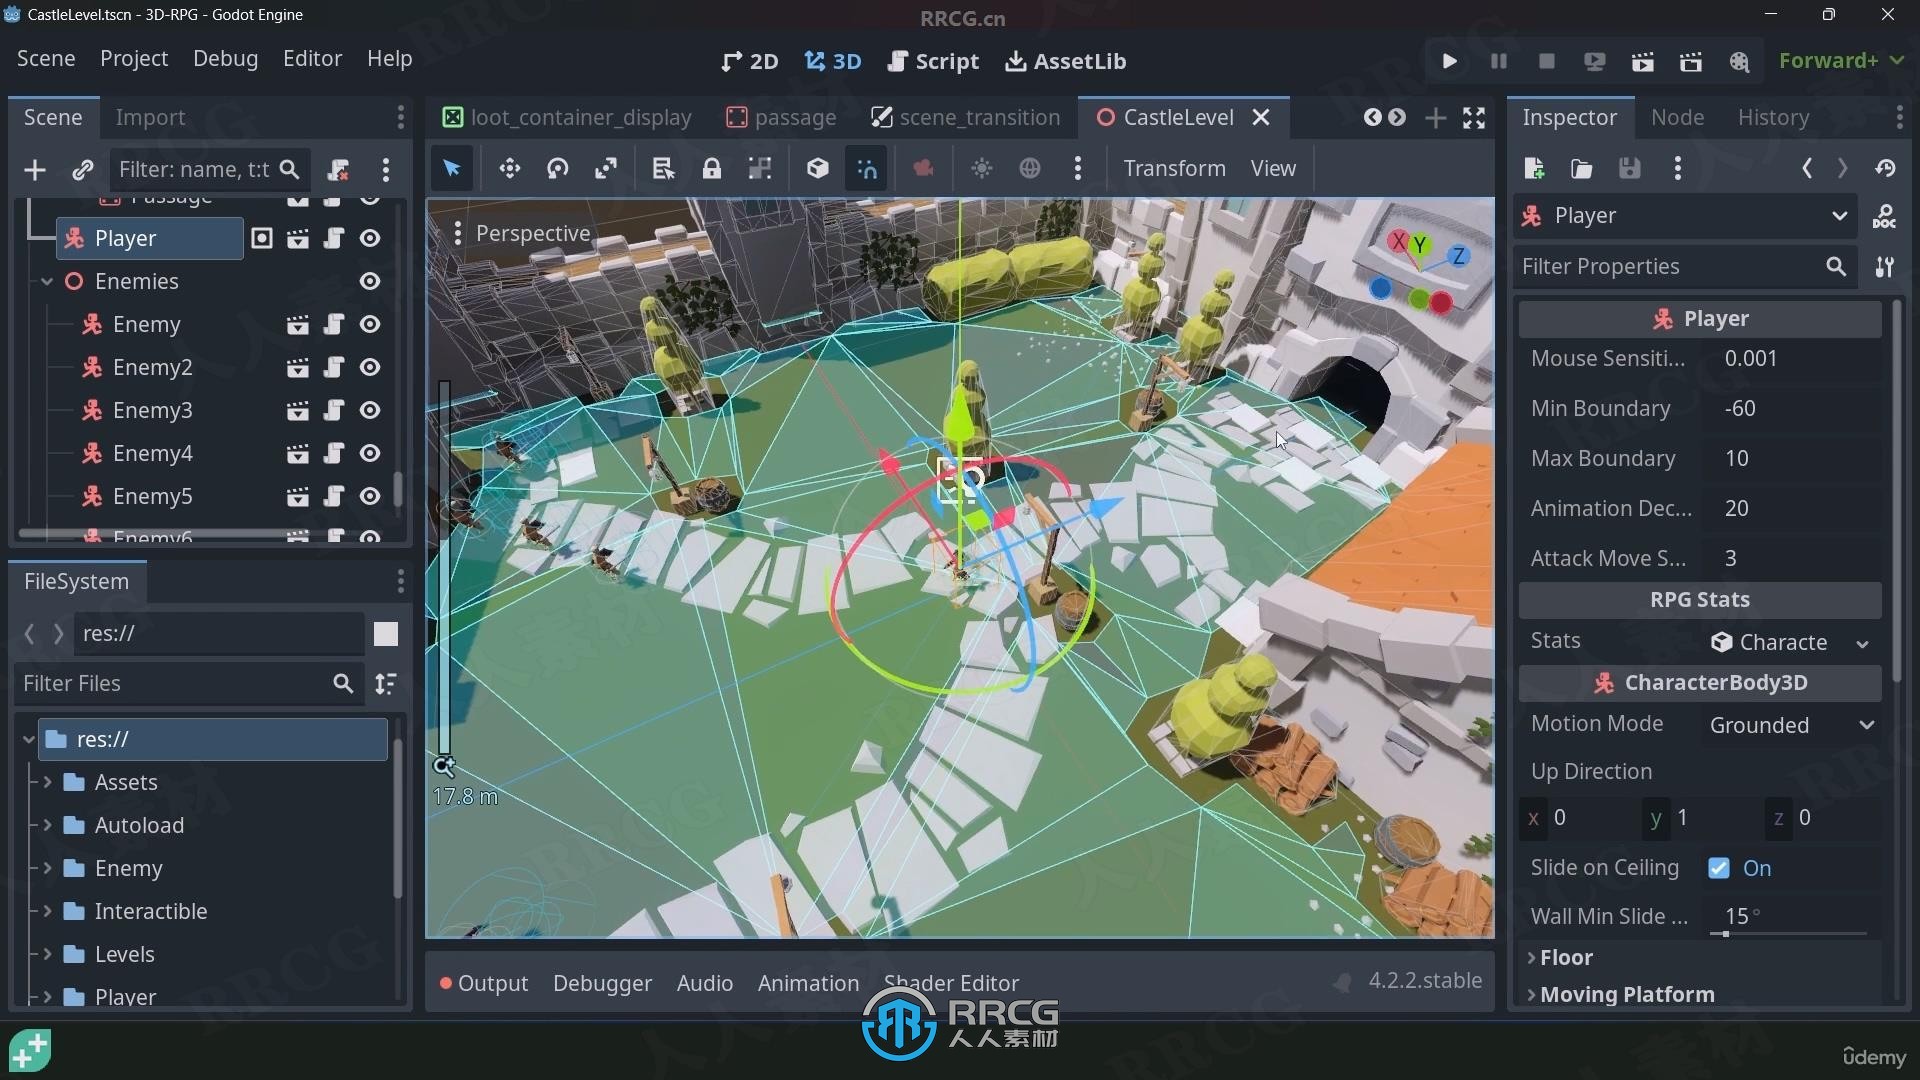Click the Rotate tool in 3D toolbar
1920x1080 pixels.
pyautogui.click(x=558, y=169)
